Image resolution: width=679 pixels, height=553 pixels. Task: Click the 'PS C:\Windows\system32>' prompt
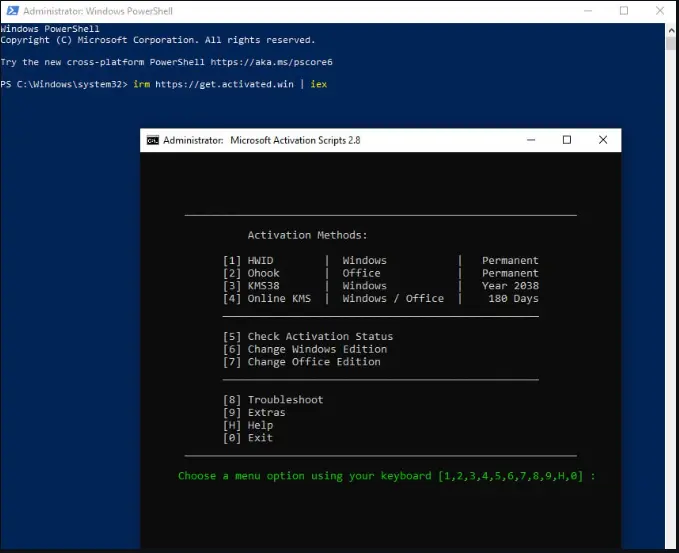(64, 84)
